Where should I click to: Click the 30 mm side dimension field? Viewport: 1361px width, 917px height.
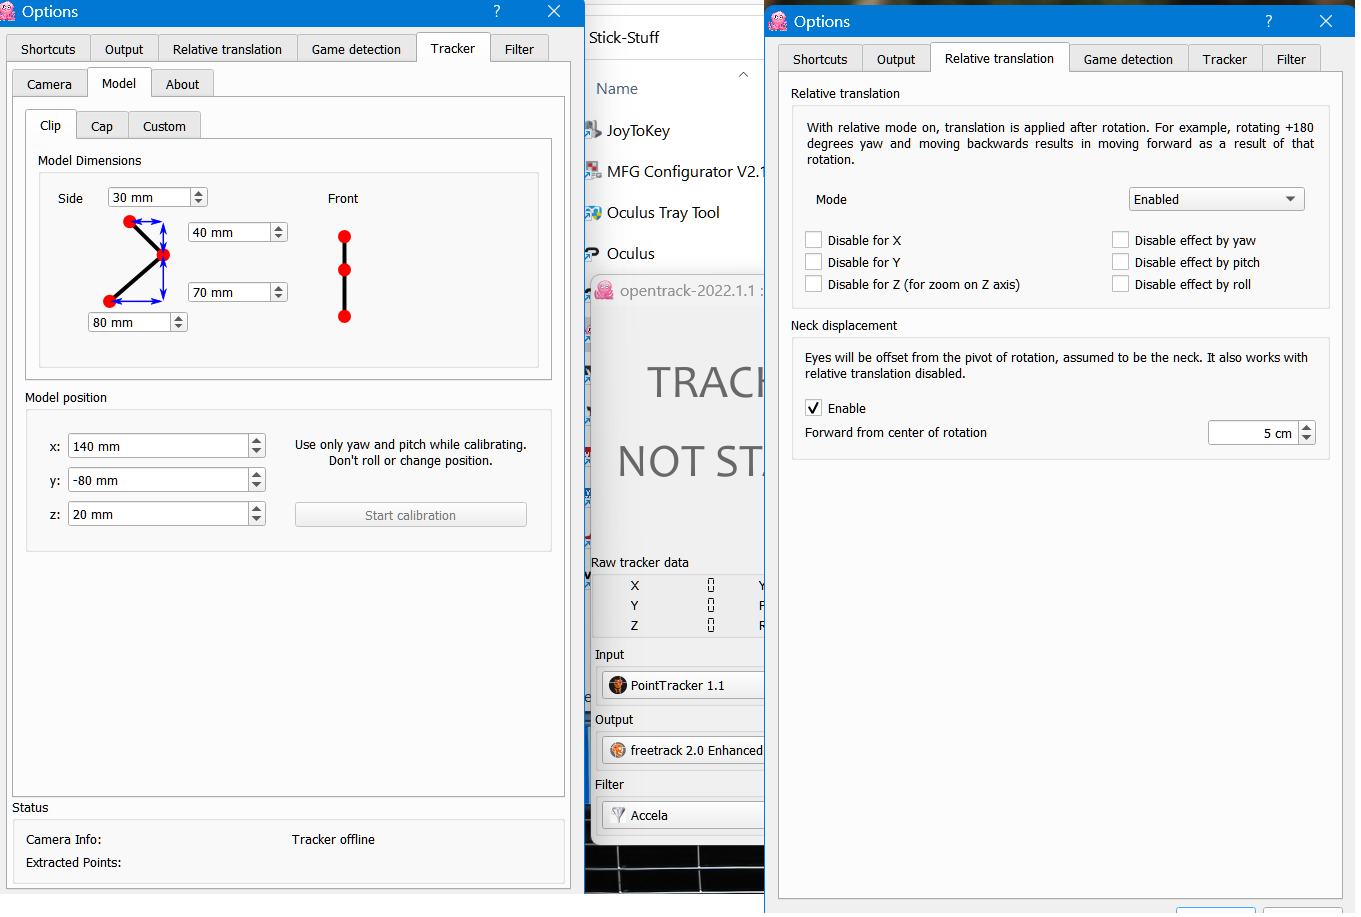[x=150, y=197]
